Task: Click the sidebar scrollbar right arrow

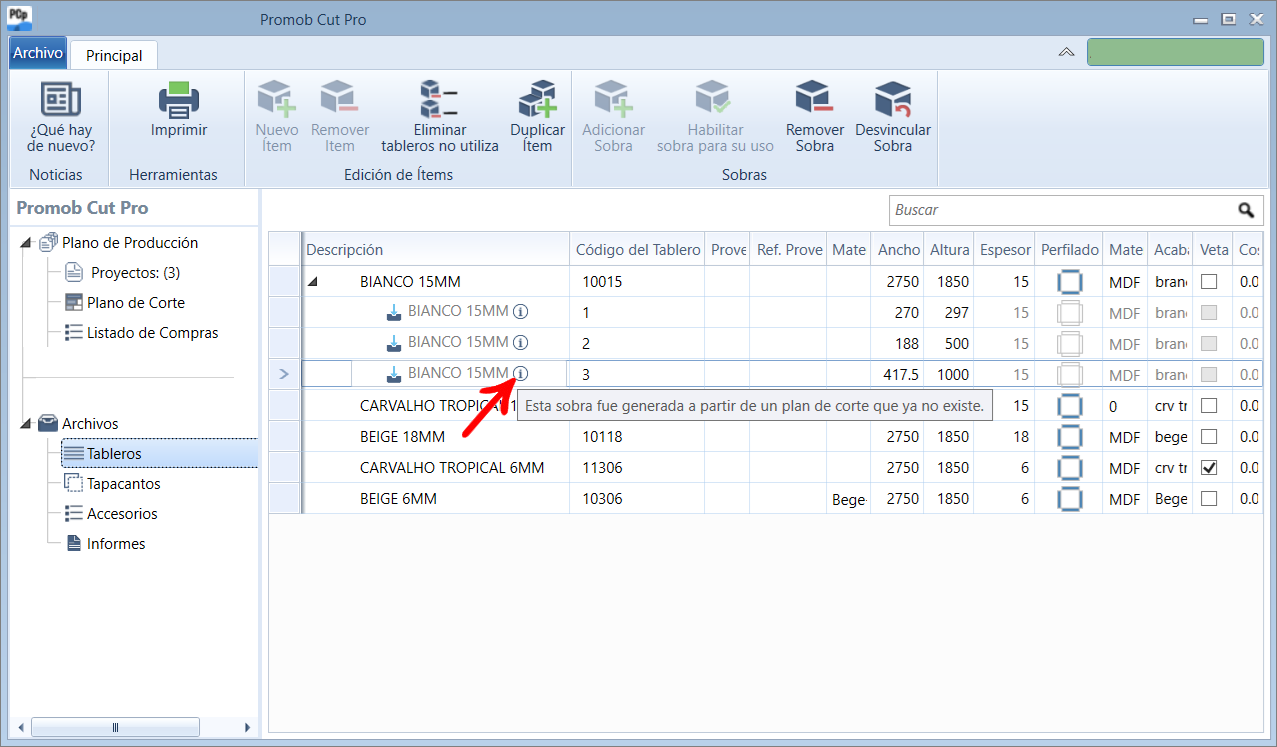Action: pyautogui.click(x=250, y=727)
